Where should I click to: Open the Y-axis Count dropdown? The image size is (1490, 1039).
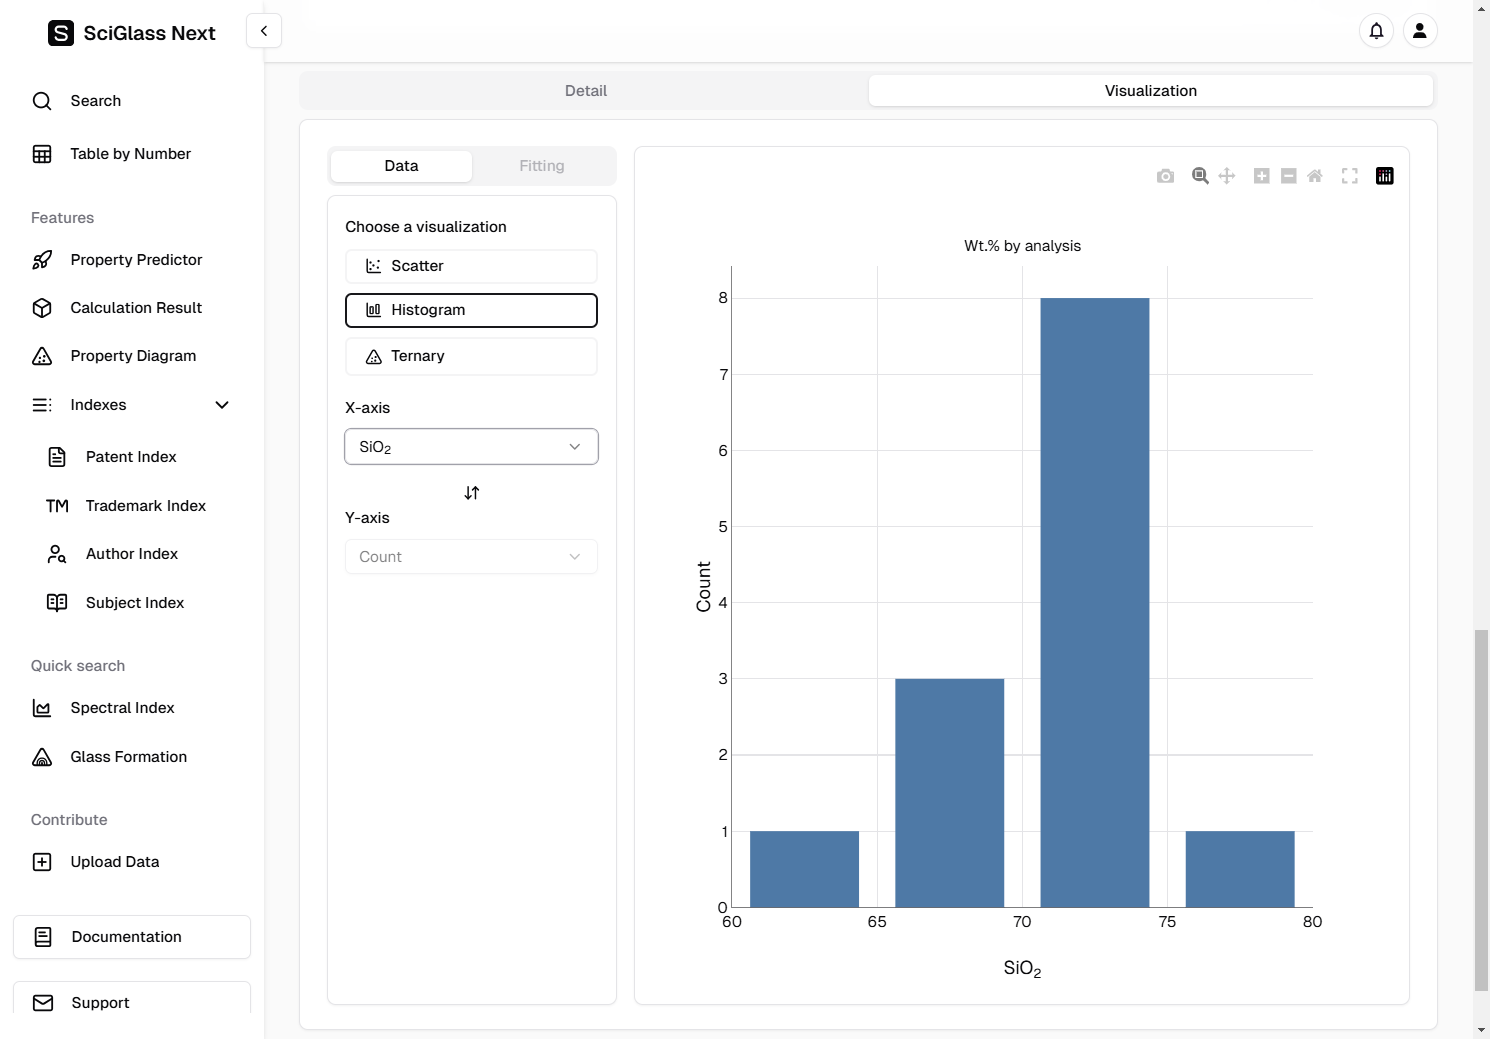pyautogui.click(x=471, y=557)
